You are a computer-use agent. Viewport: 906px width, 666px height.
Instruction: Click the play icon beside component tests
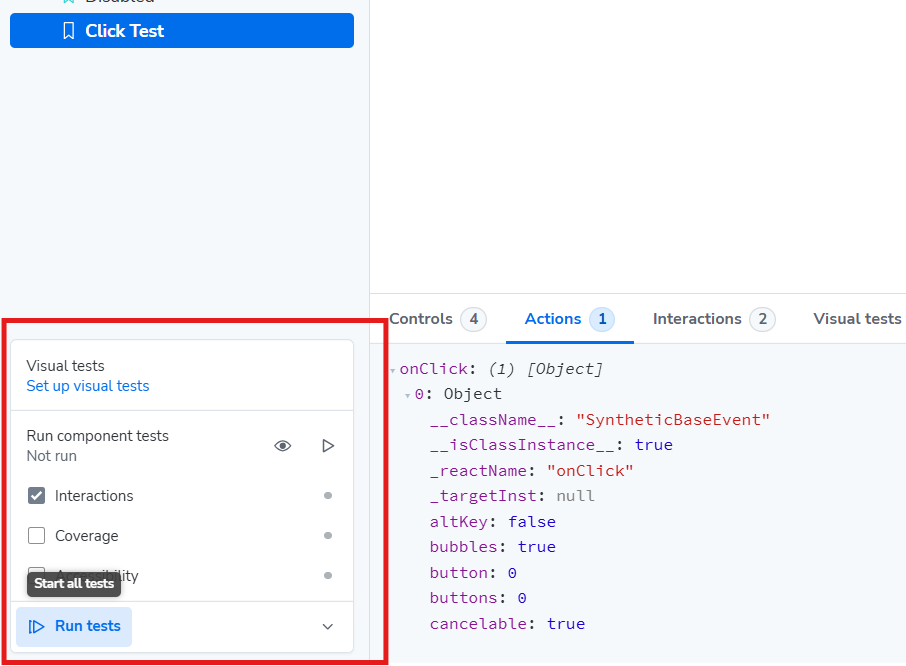click(x=328, y=446)
